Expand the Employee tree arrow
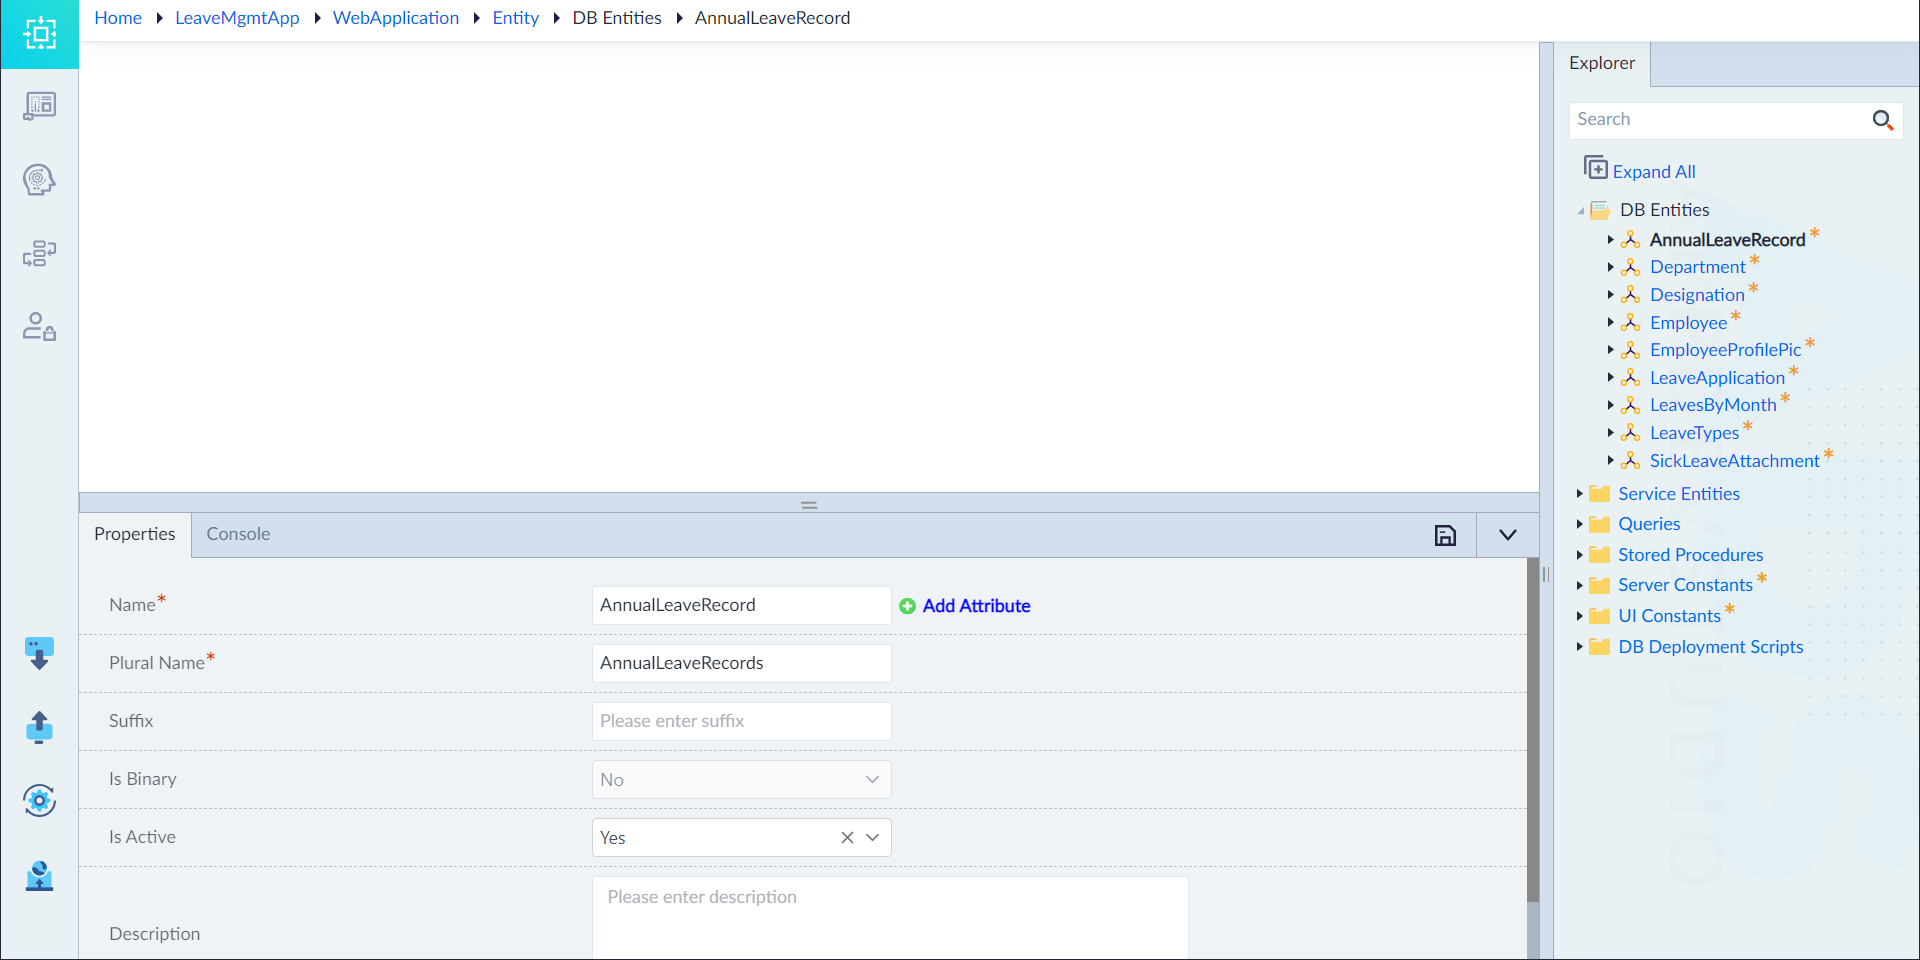 pos(1610,322)
